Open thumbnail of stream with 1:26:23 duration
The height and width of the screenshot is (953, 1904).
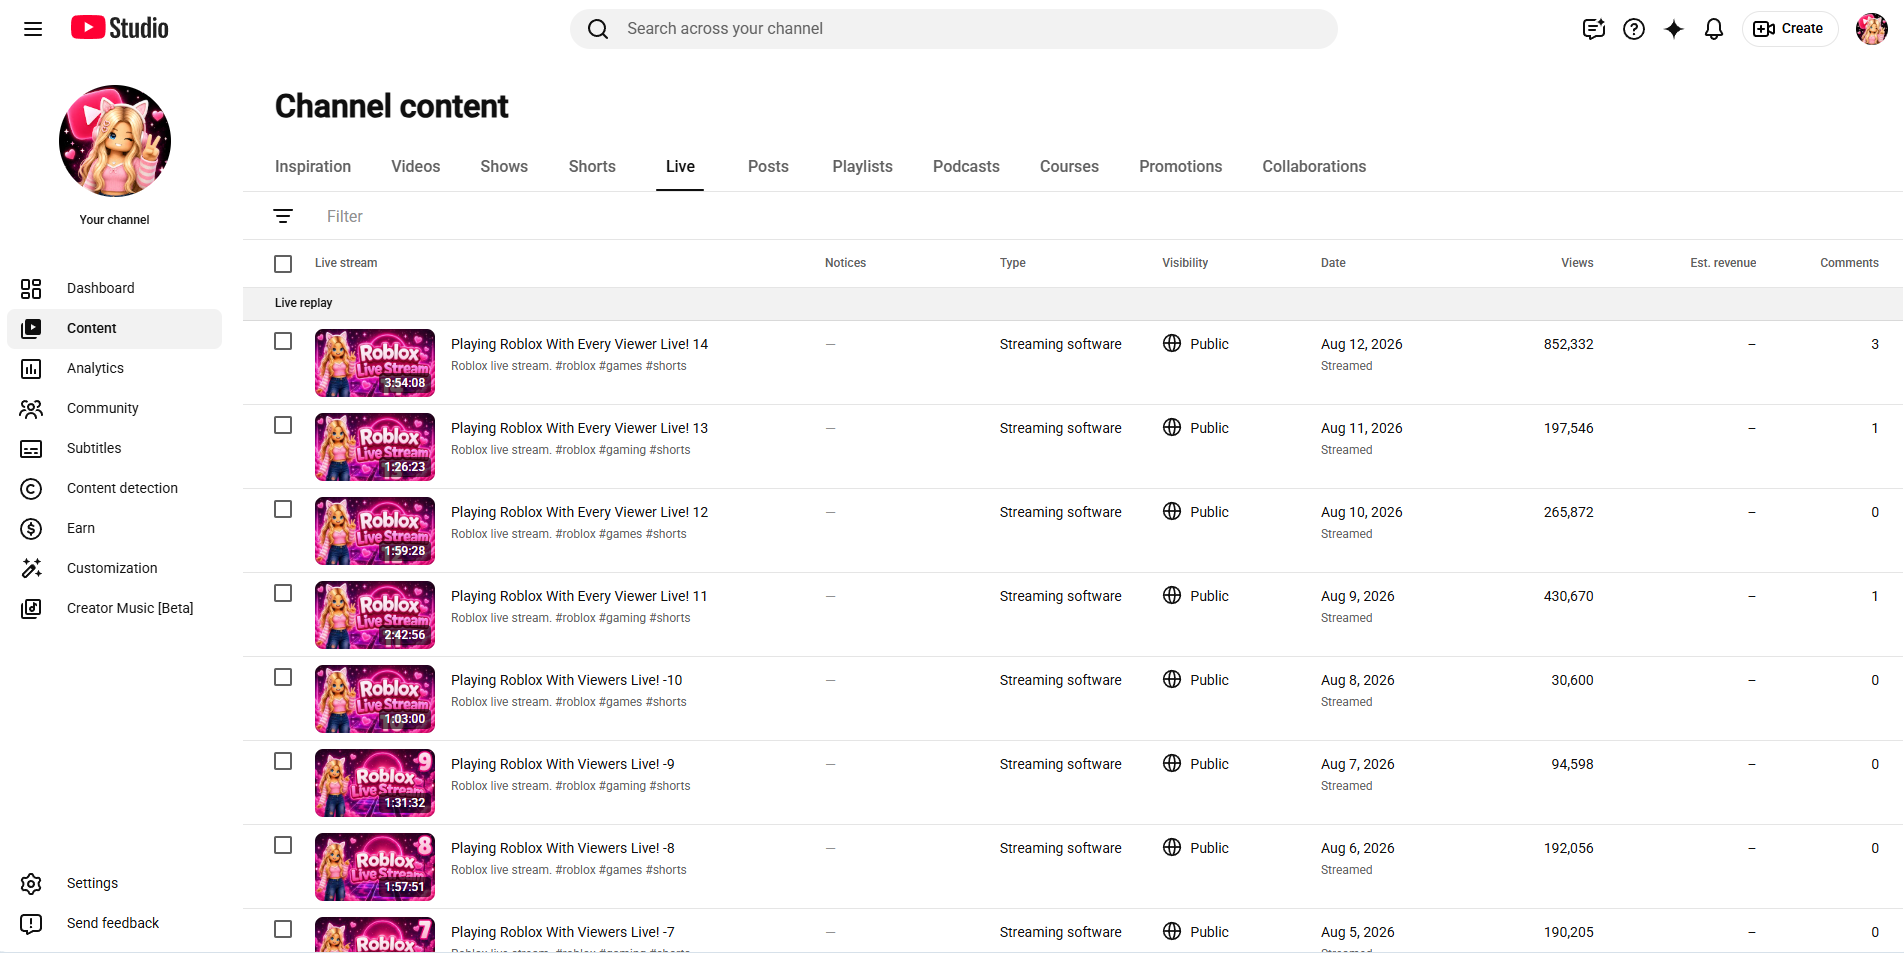(375, 447)
